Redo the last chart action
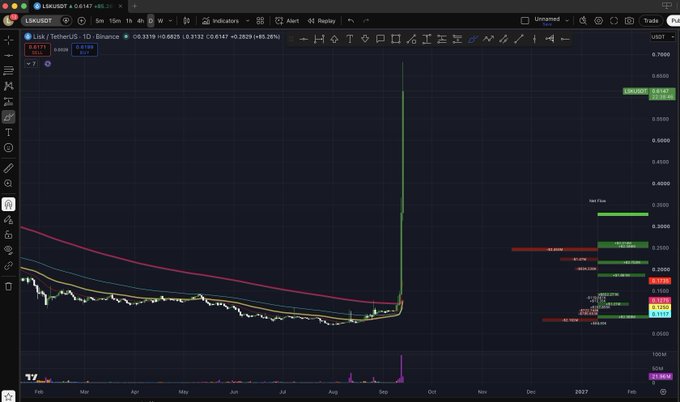 (366, 20)
